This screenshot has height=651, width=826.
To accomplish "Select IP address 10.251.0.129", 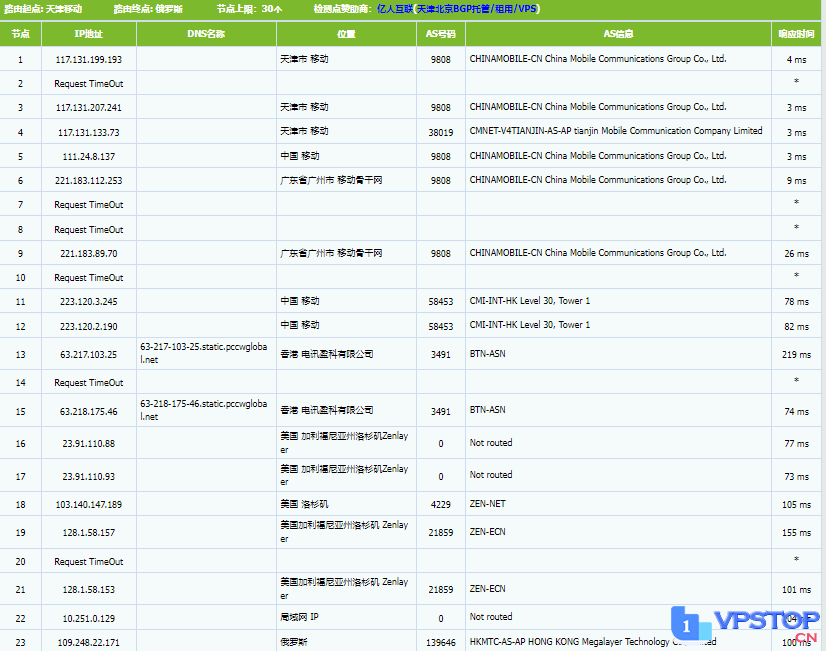I will tap(88, 618).
